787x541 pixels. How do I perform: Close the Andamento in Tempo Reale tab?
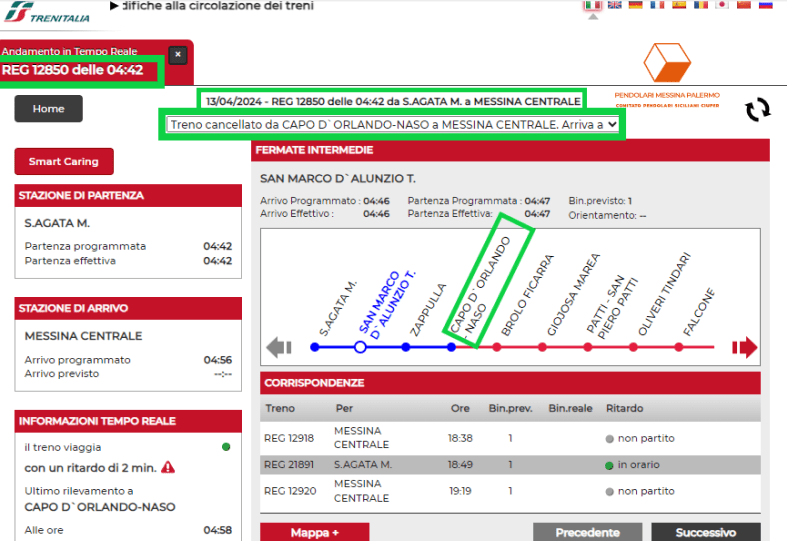pos(177,55)
